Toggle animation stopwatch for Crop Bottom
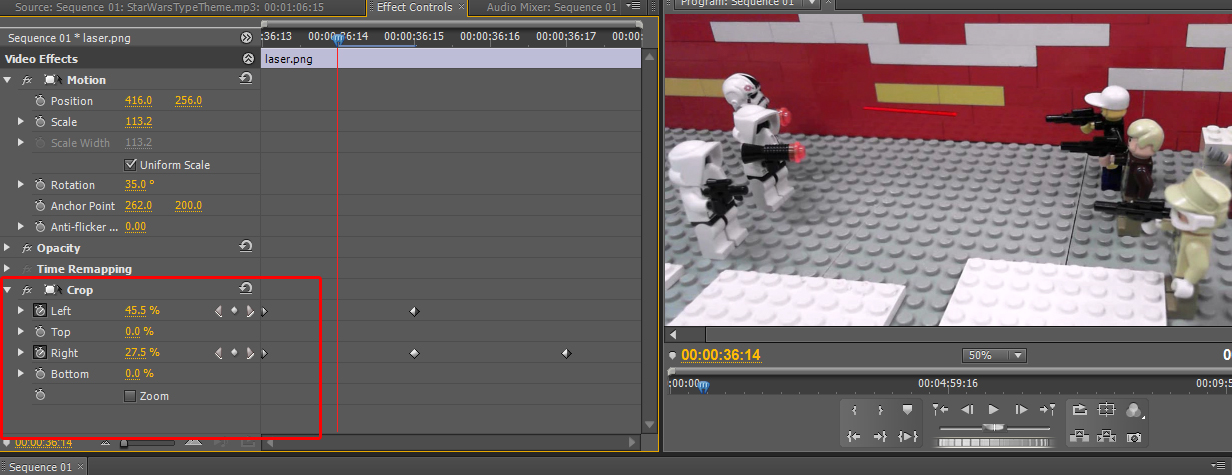The width and height of the screenshot is (1232, 475). pyautogui.click(x=40, y=374)
